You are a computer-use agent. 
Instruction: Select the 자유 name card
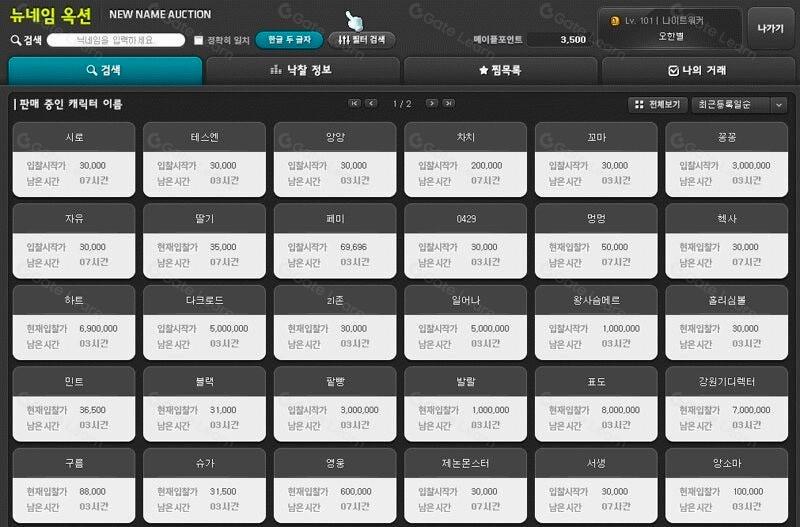click(x=74, y=241)
